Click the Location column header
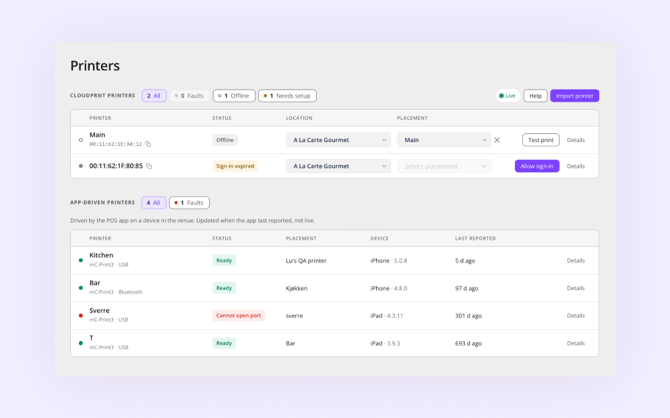670x418 pixels. [299, 118]
